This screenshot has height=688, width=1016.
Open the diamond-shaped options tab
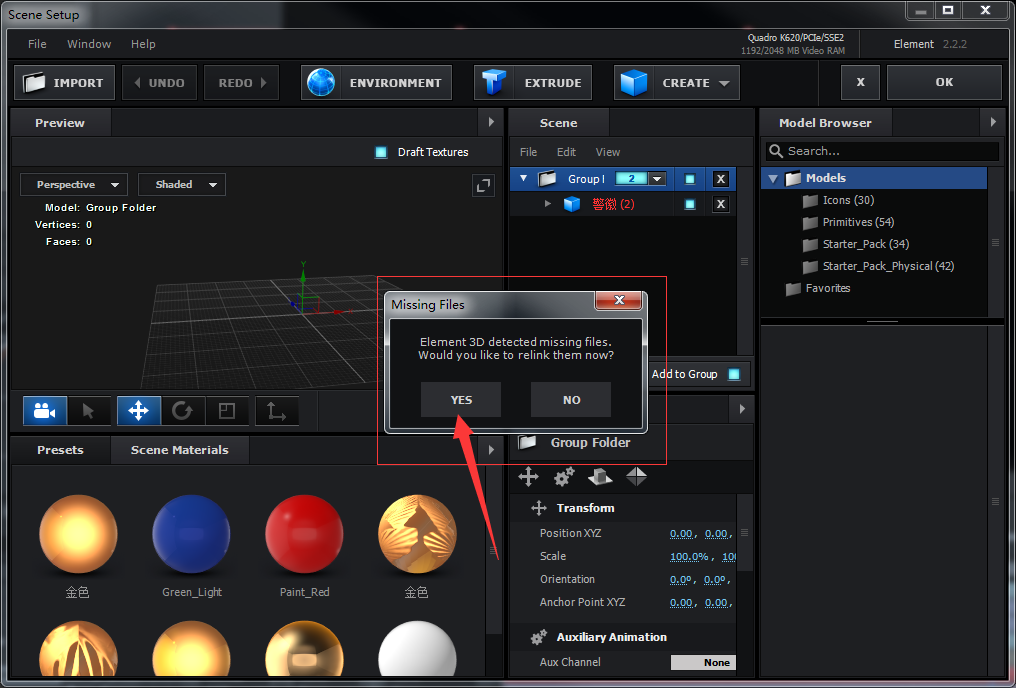pos(636,477)
